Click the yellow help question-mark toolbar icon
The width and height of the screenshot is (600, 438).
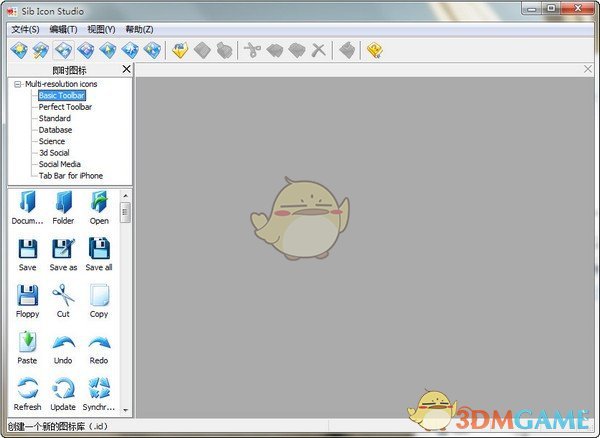tap(375, 50)
